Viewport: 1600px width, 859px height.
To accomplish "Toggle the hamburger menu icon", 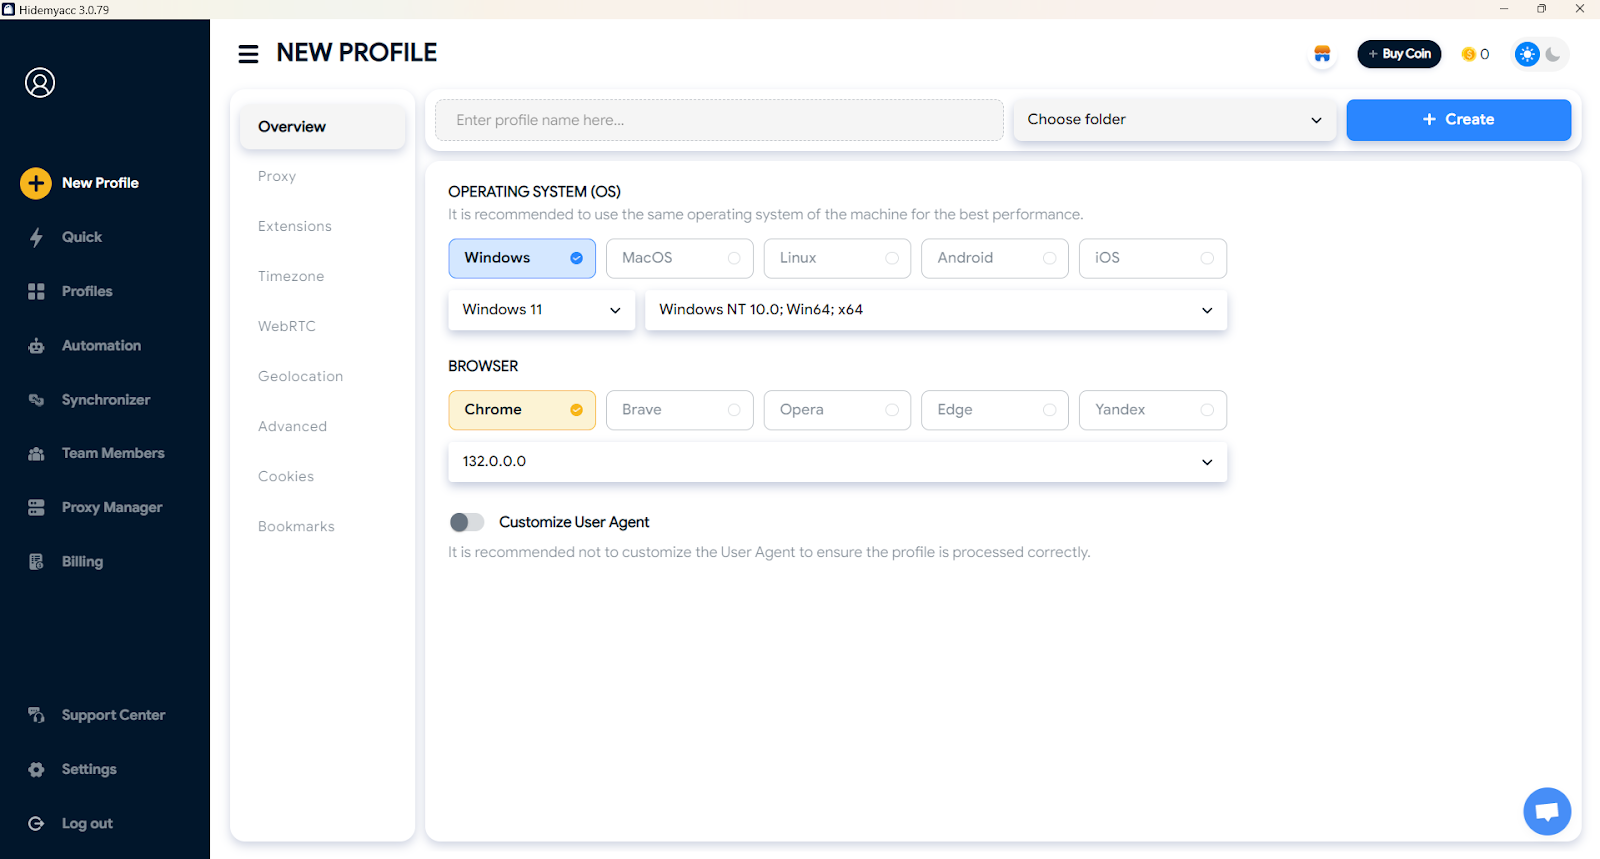I will pos(248,53).
